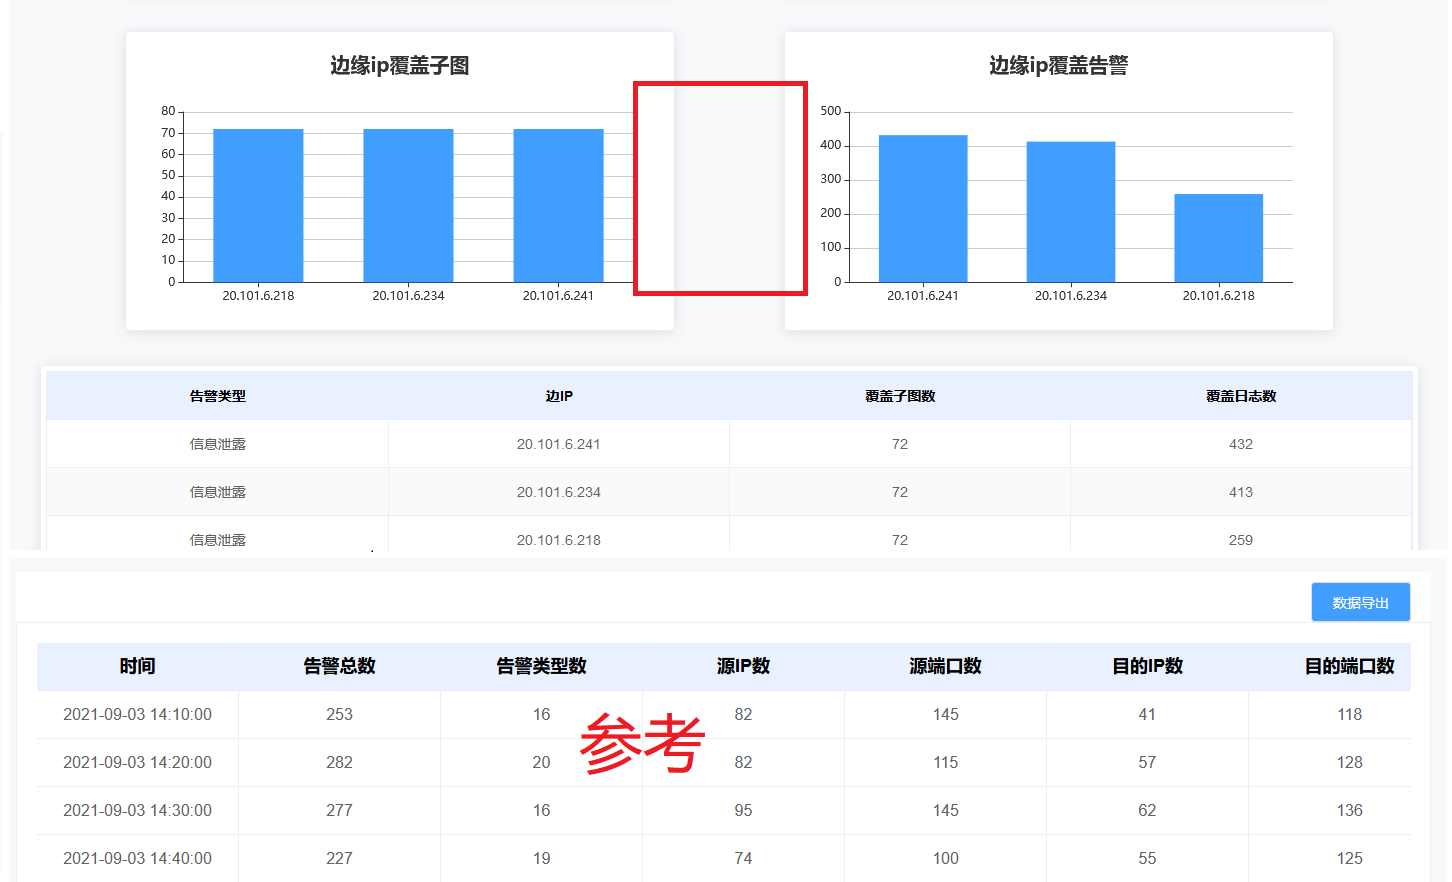This screenshot has height=882, width=1452.
Task: Click the 目的端口数 column header
Action: pos(1349,666)
